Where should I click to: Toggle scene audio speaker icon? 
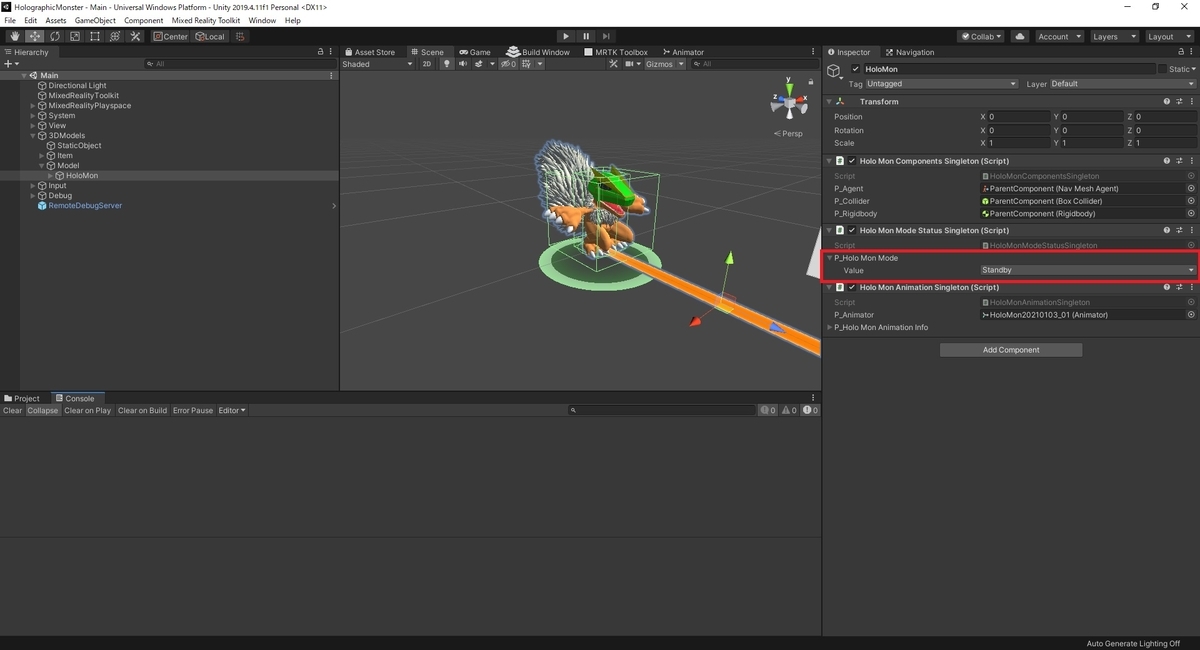coord(462,64)
